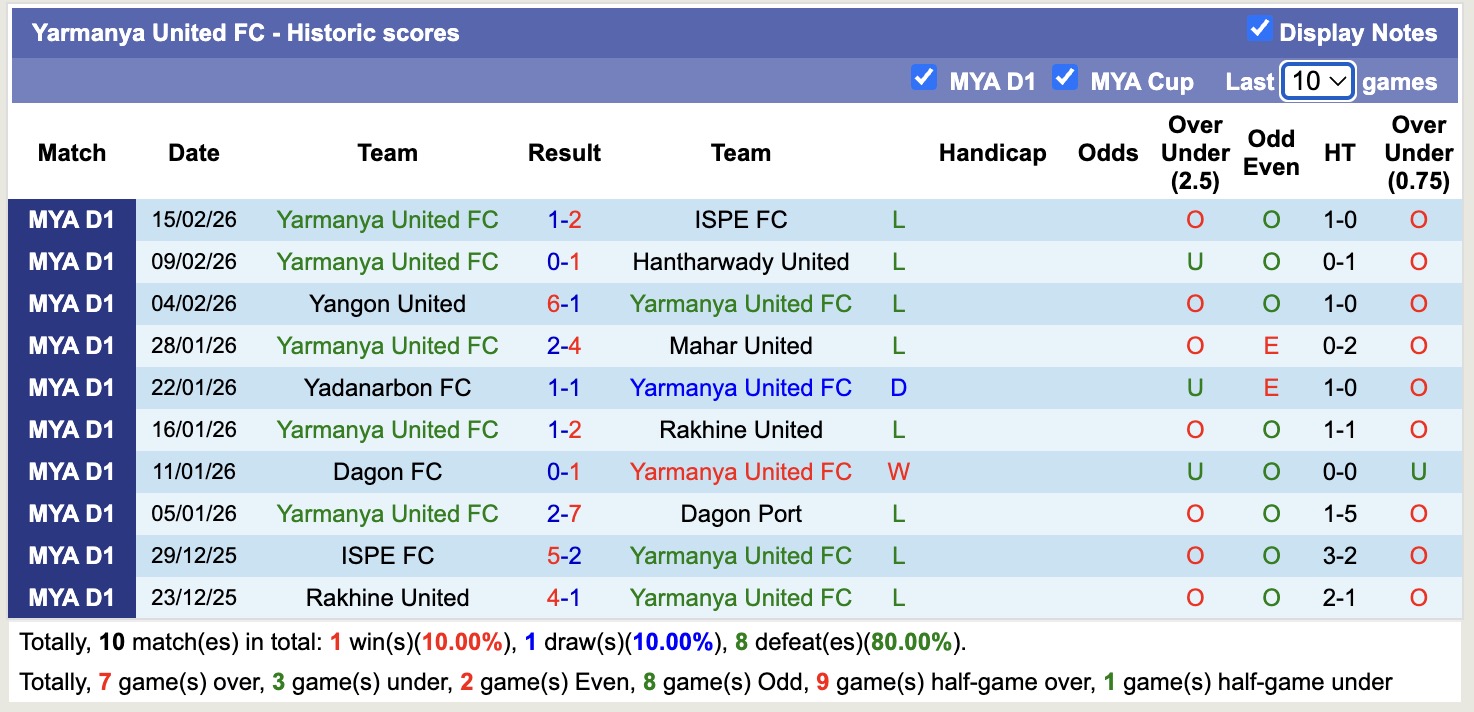Select a different value in the games dropdown
Image resolution: width=1474 pixels, height=712 pixels.
click(x=1317, y=80)
